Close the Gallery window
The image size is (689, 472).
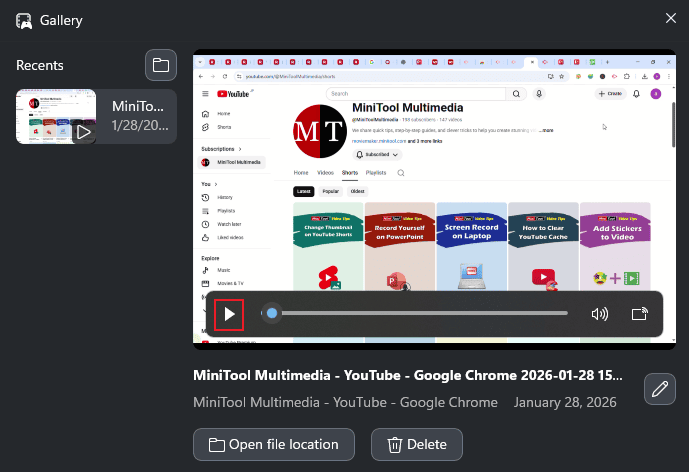coord(671,18)
